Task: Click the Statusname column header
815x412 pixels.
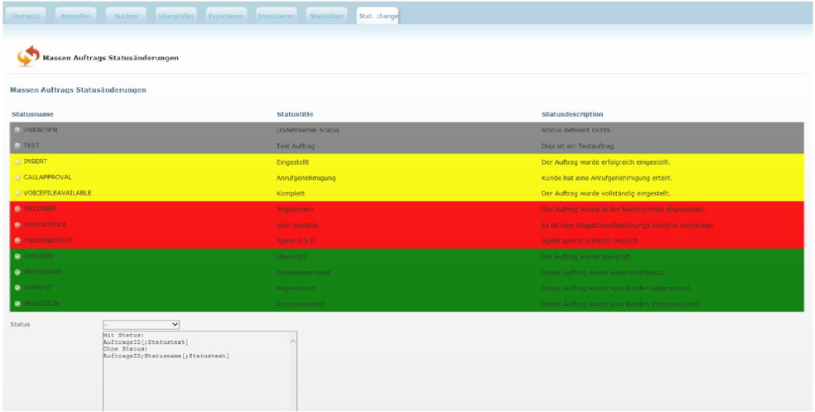Action: [x=33, y=114]
